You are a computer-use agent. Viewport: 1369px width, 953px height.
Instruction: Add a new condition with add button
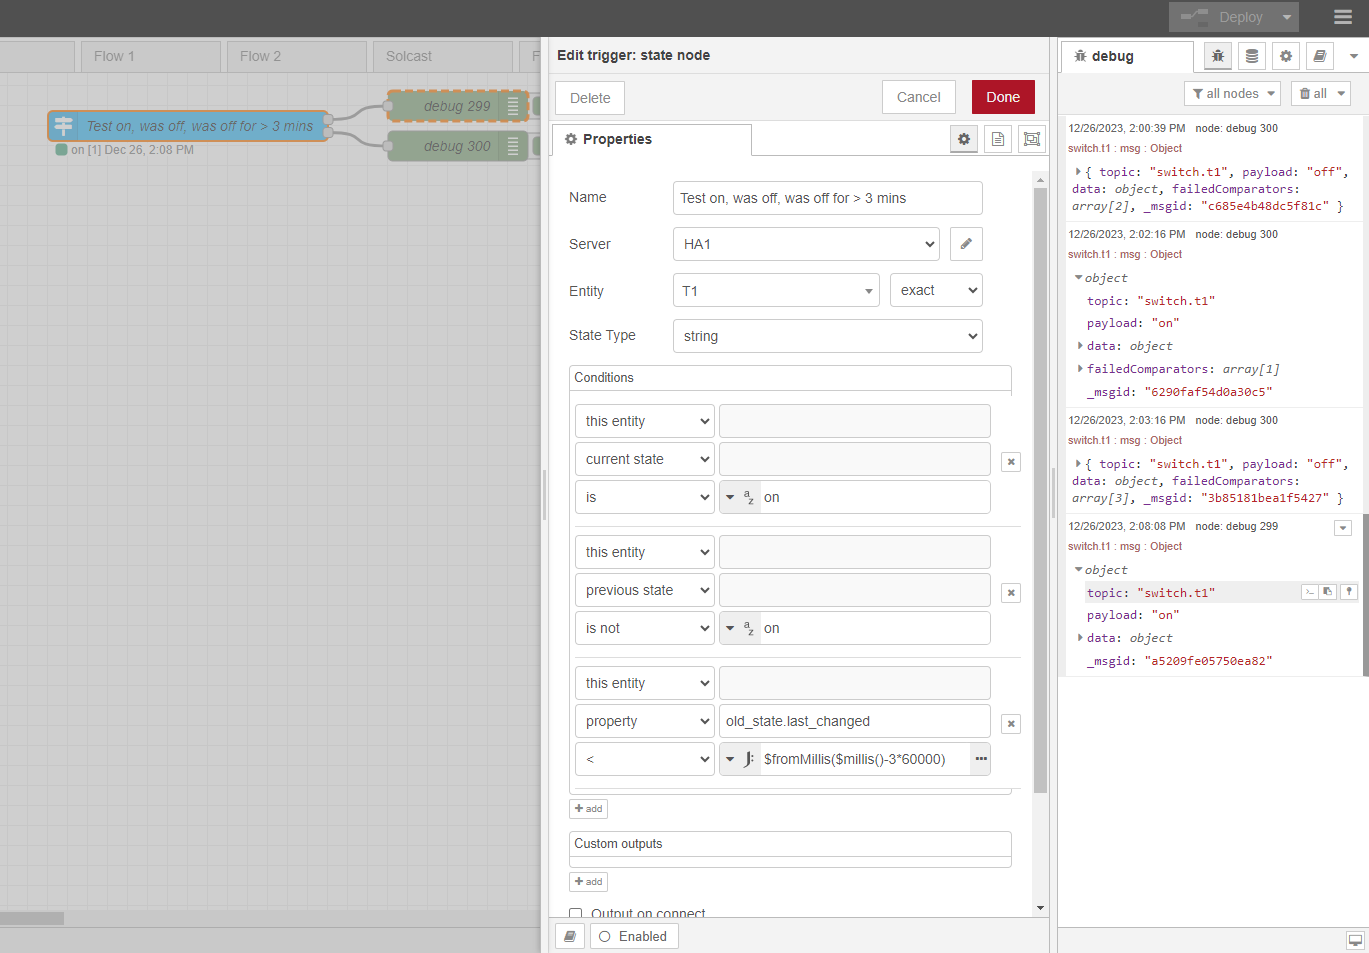(589, 809)
